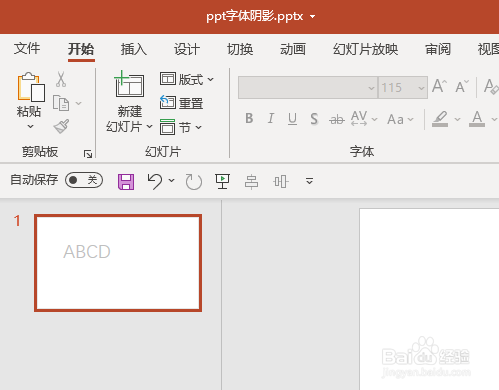
Task: Open the 节 section dropdown
Action: 181,127
